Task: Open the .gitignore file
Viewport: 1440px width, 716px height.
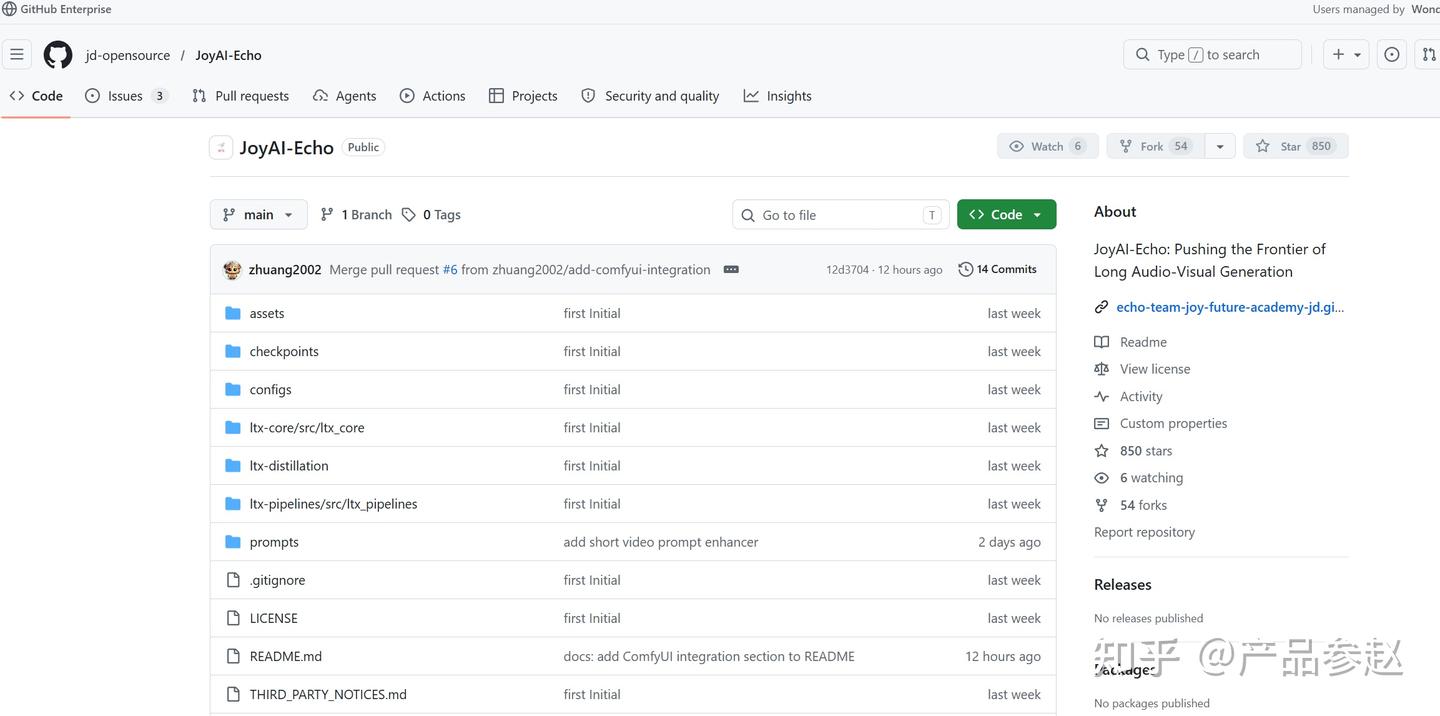Action: [277, 580]
